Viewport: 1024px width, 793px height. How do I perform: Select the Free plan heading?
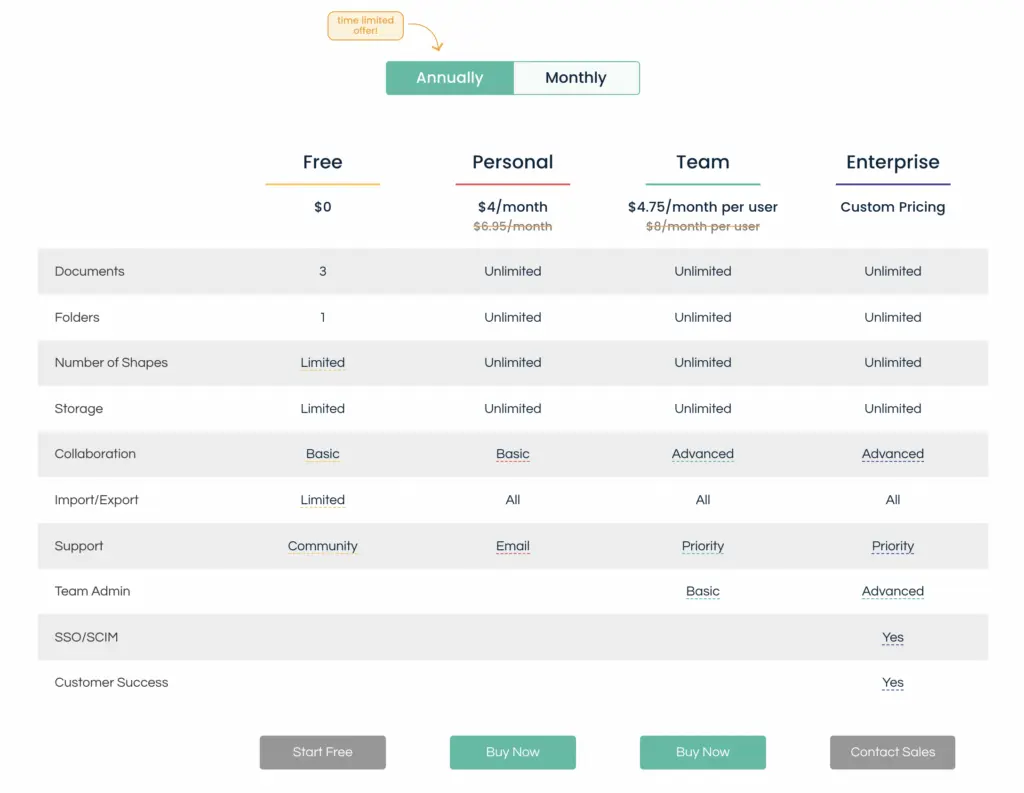coord(323,162)
